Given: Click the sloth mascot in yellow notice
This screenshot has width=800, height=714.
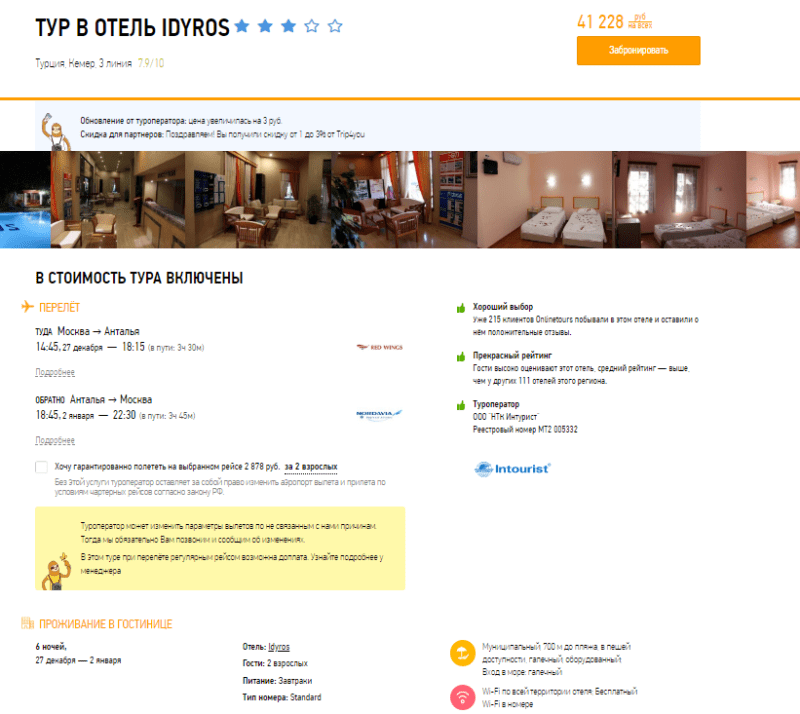Looking at the screenshot, I should point(56,572).
